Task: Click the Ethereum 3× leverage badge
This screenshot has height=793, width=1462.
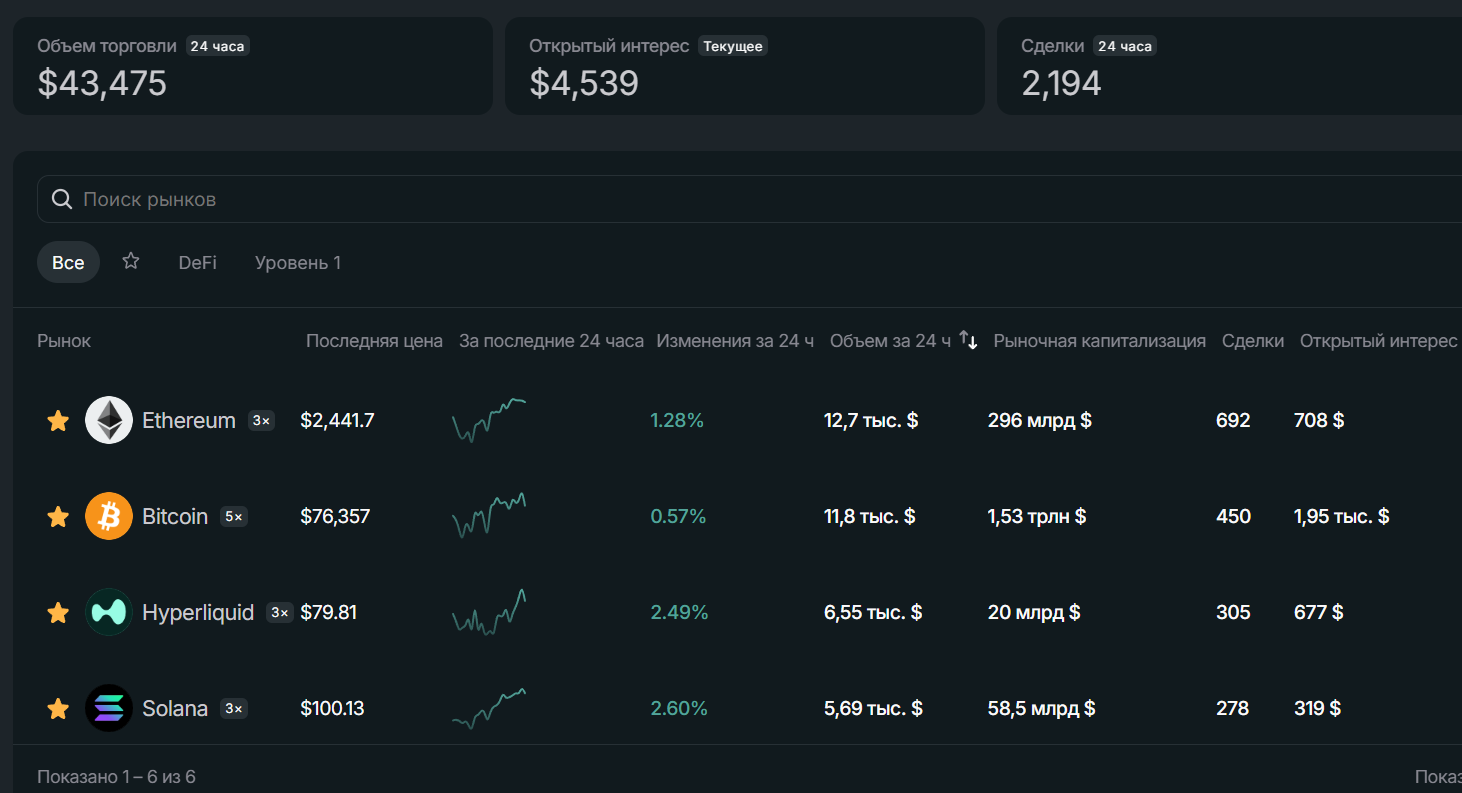Action: pos(261,421)
